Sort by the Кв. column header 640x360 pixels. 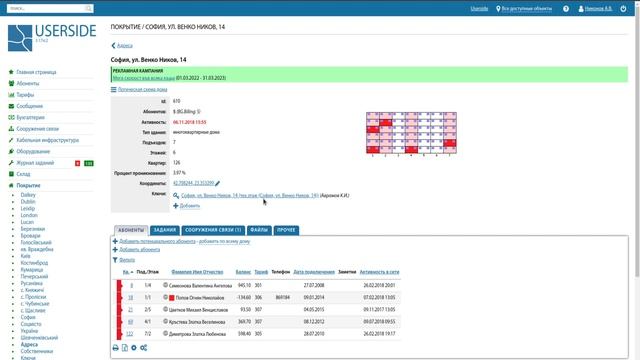[x=127, y=272]
